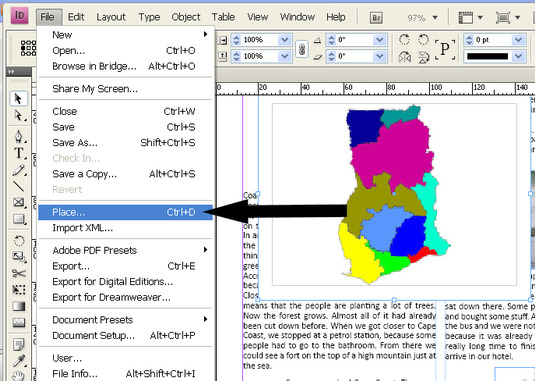Image resolution: width=535 pixels, height=381 pixels.
Task: Select the Gradient Feather tool
Action: tap(18, 322)
